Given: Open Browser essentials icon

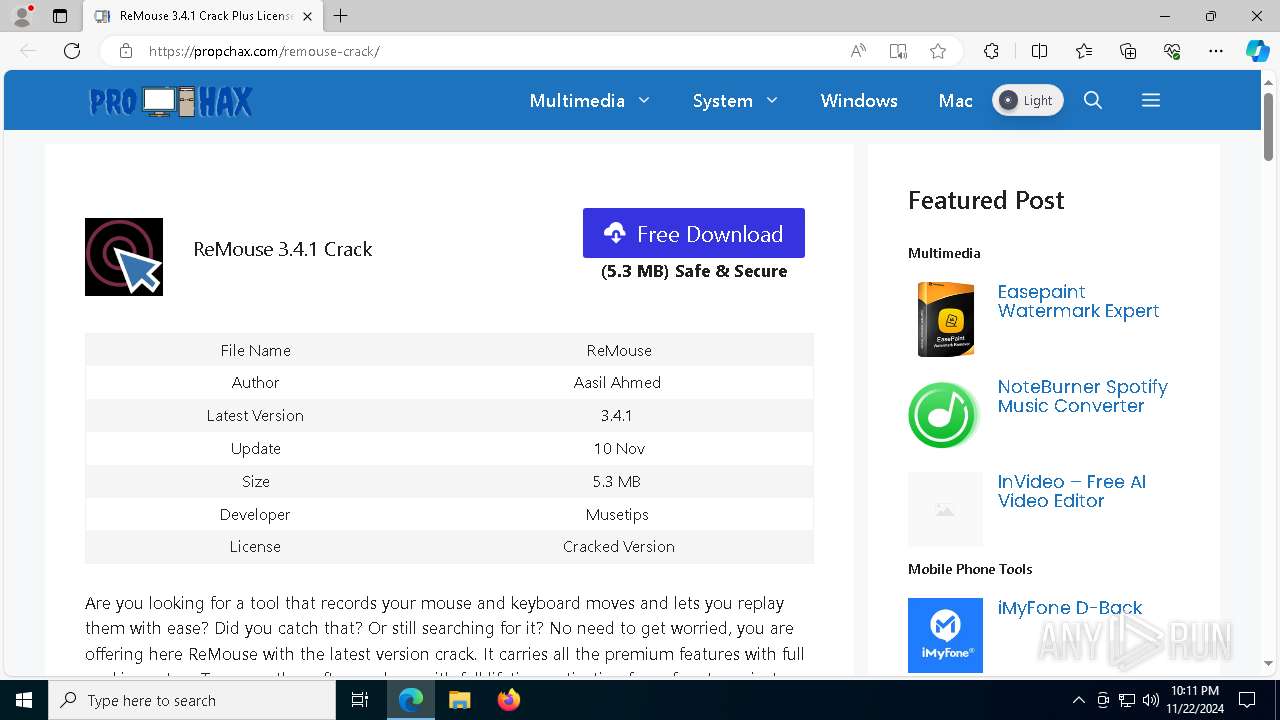Looking at the screenshot, I should click(1172, 51).
